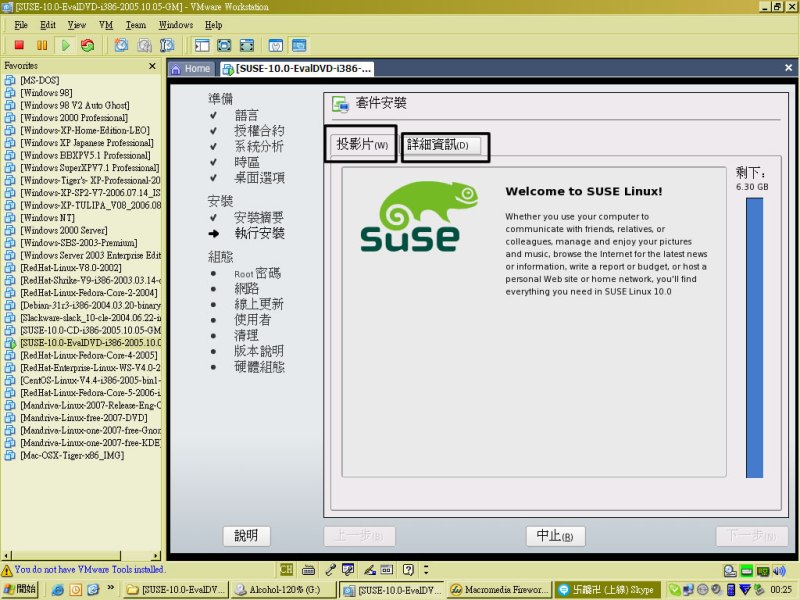Click the IME help question mark icon
Viewport: 800px width, 600px height.
pos(408,569)
